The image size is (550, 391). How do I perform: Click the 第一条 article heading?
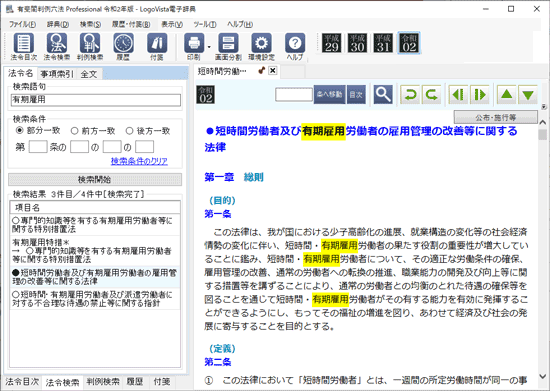pos(218,214)
